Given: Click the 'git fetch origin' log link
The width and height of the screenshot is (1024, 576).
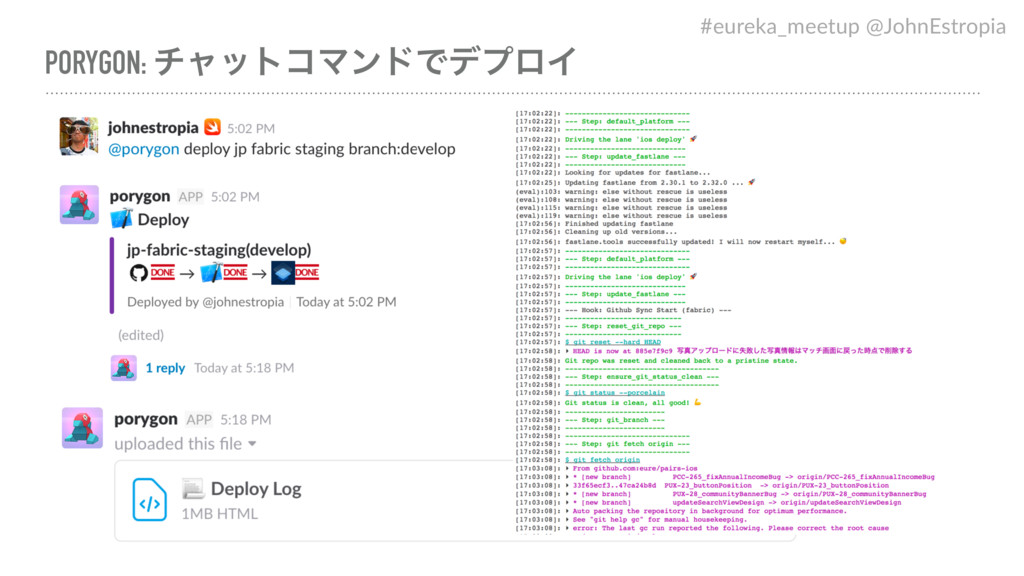Looking at the screenshot, I should point(602,460).
